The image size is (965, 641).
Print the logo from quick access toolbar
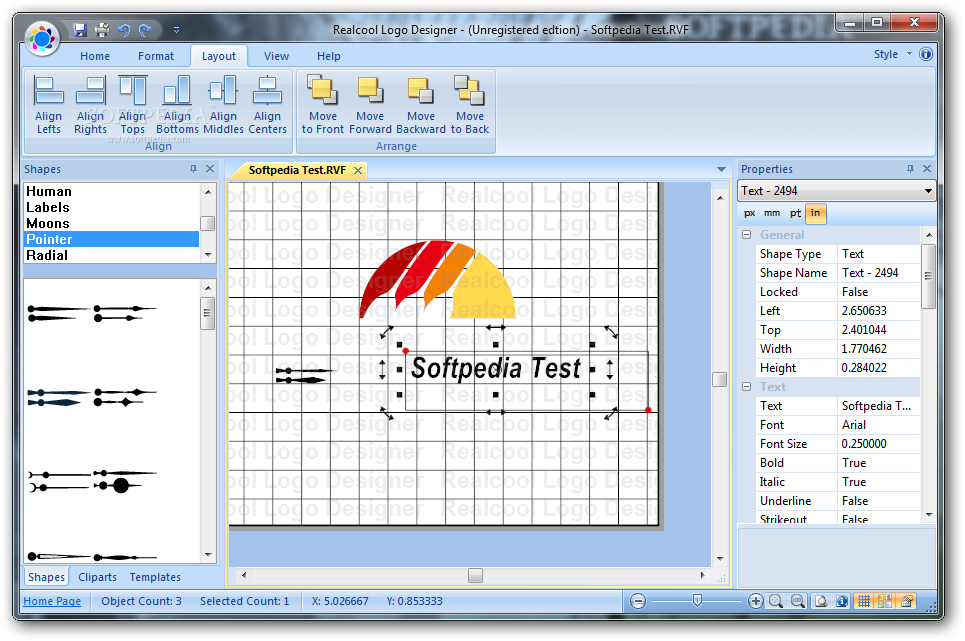[x=102, y=30]
